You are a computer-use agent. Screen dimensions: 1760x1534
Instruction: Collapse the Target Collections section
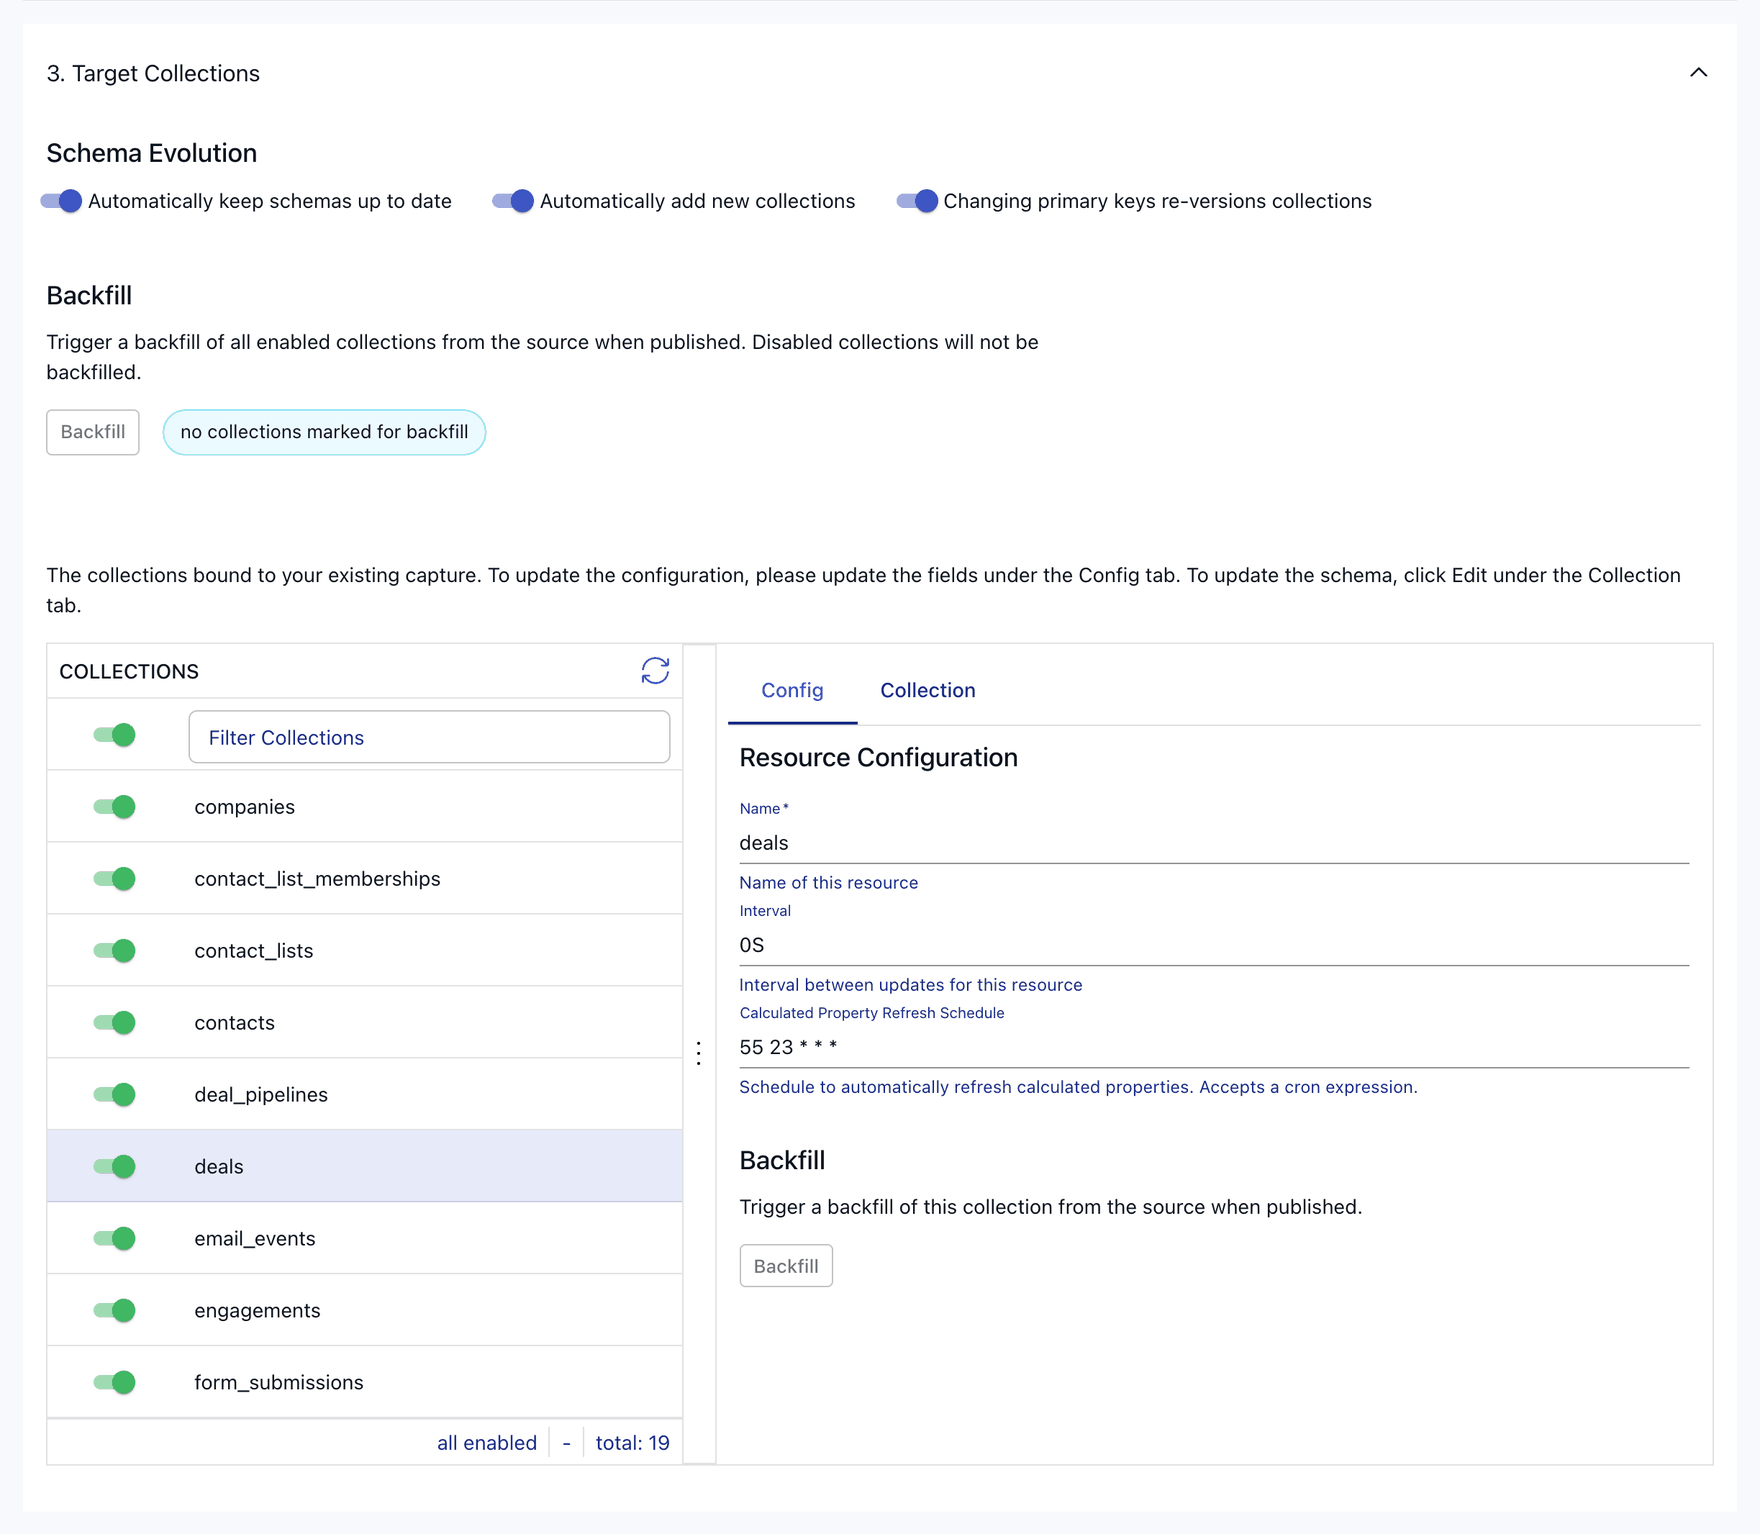pos(1698,73)
